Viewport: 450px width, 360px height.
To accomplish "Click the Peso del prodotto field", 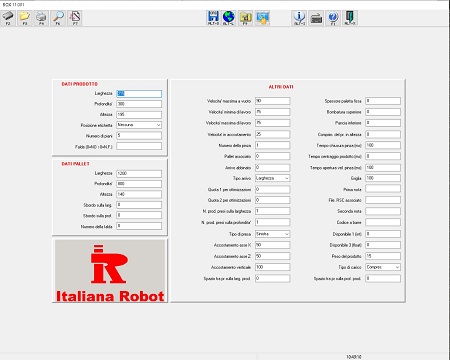I will [383, 256].
